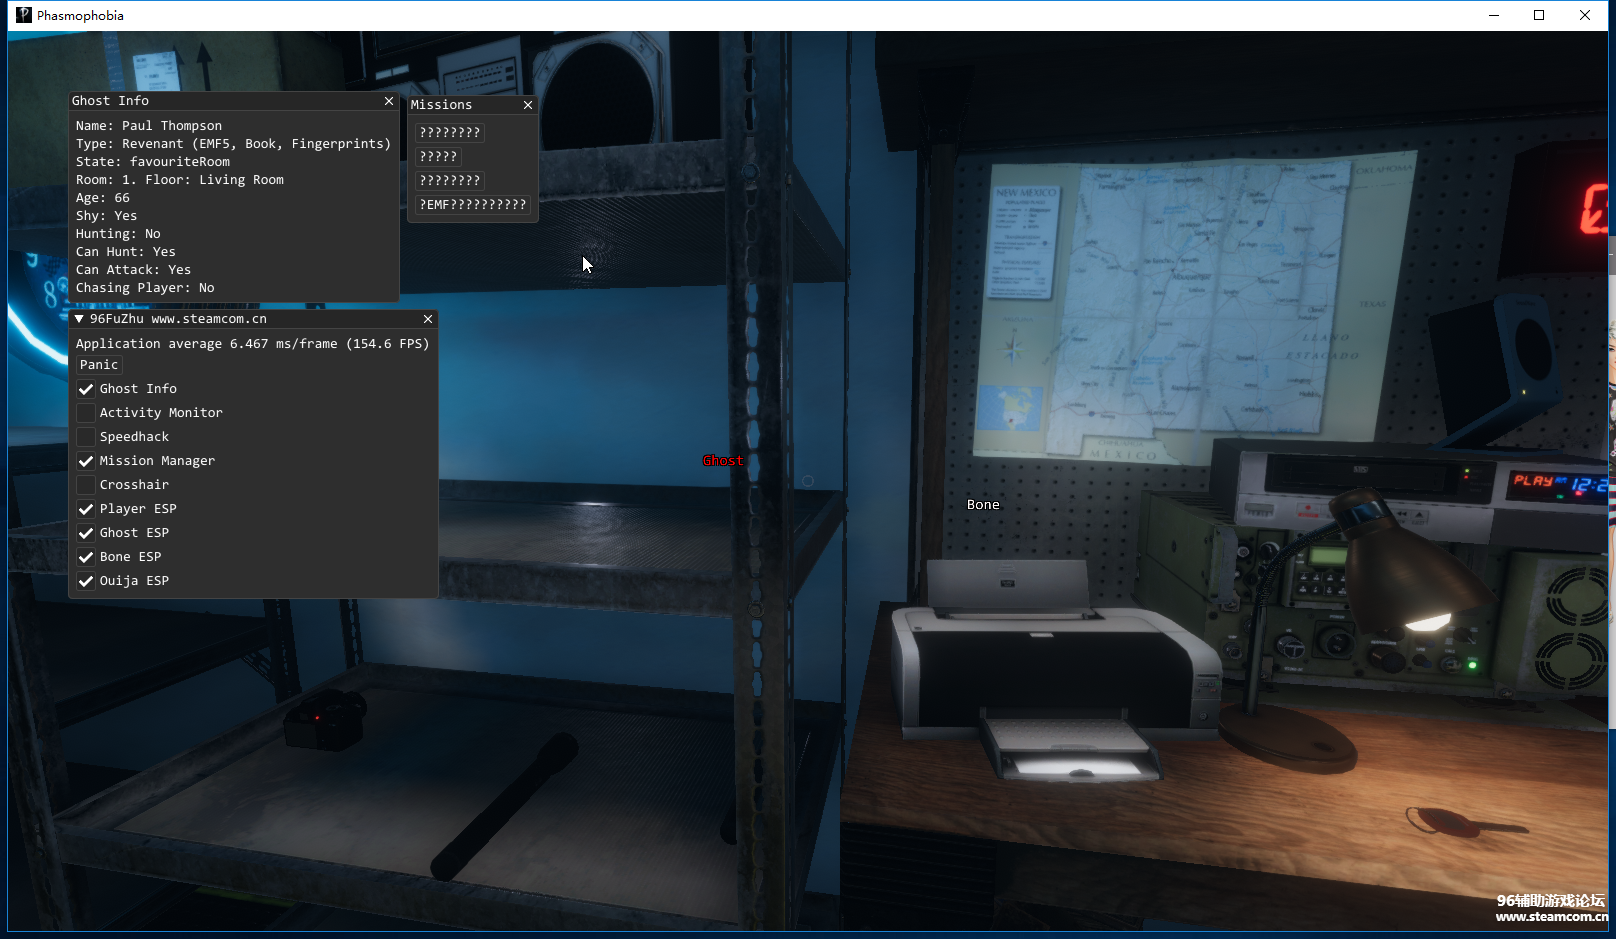Close the Ghost Info panel

[x=389, y=101]
